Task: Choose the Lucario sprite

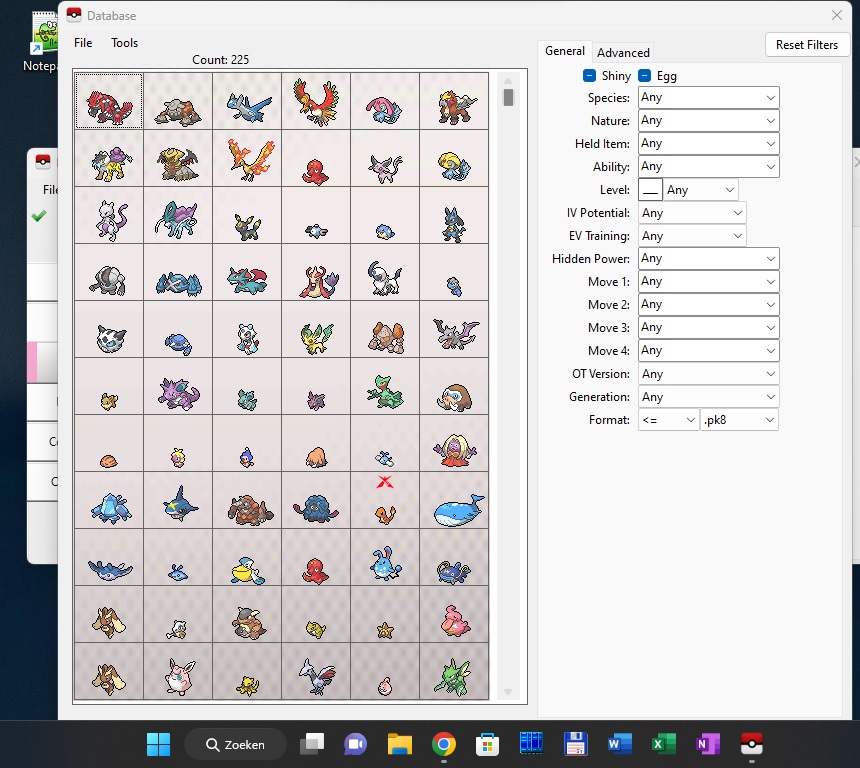Action: tap(454, 216)
